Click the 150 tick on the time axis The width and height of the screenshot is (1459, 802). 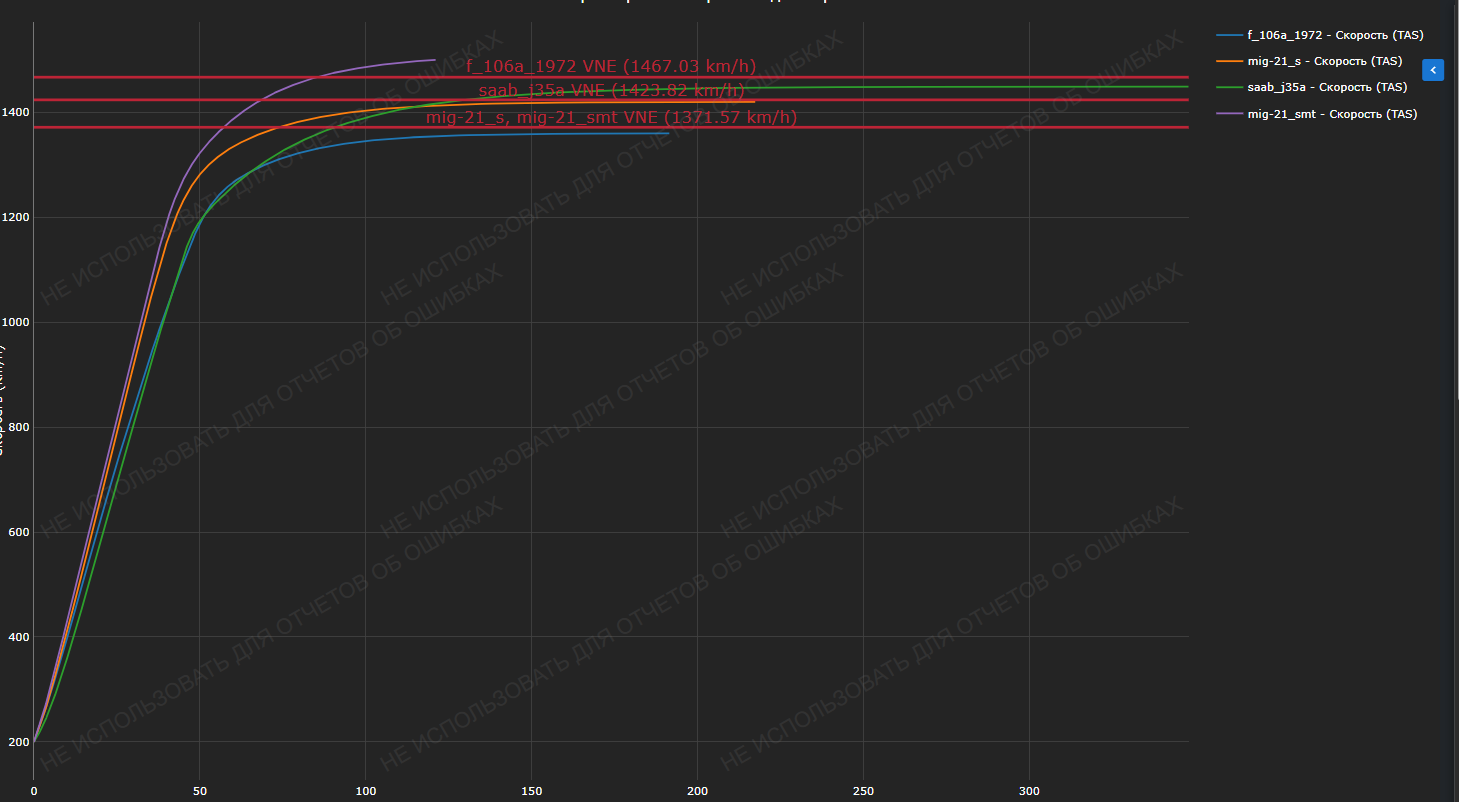point(531,792)
